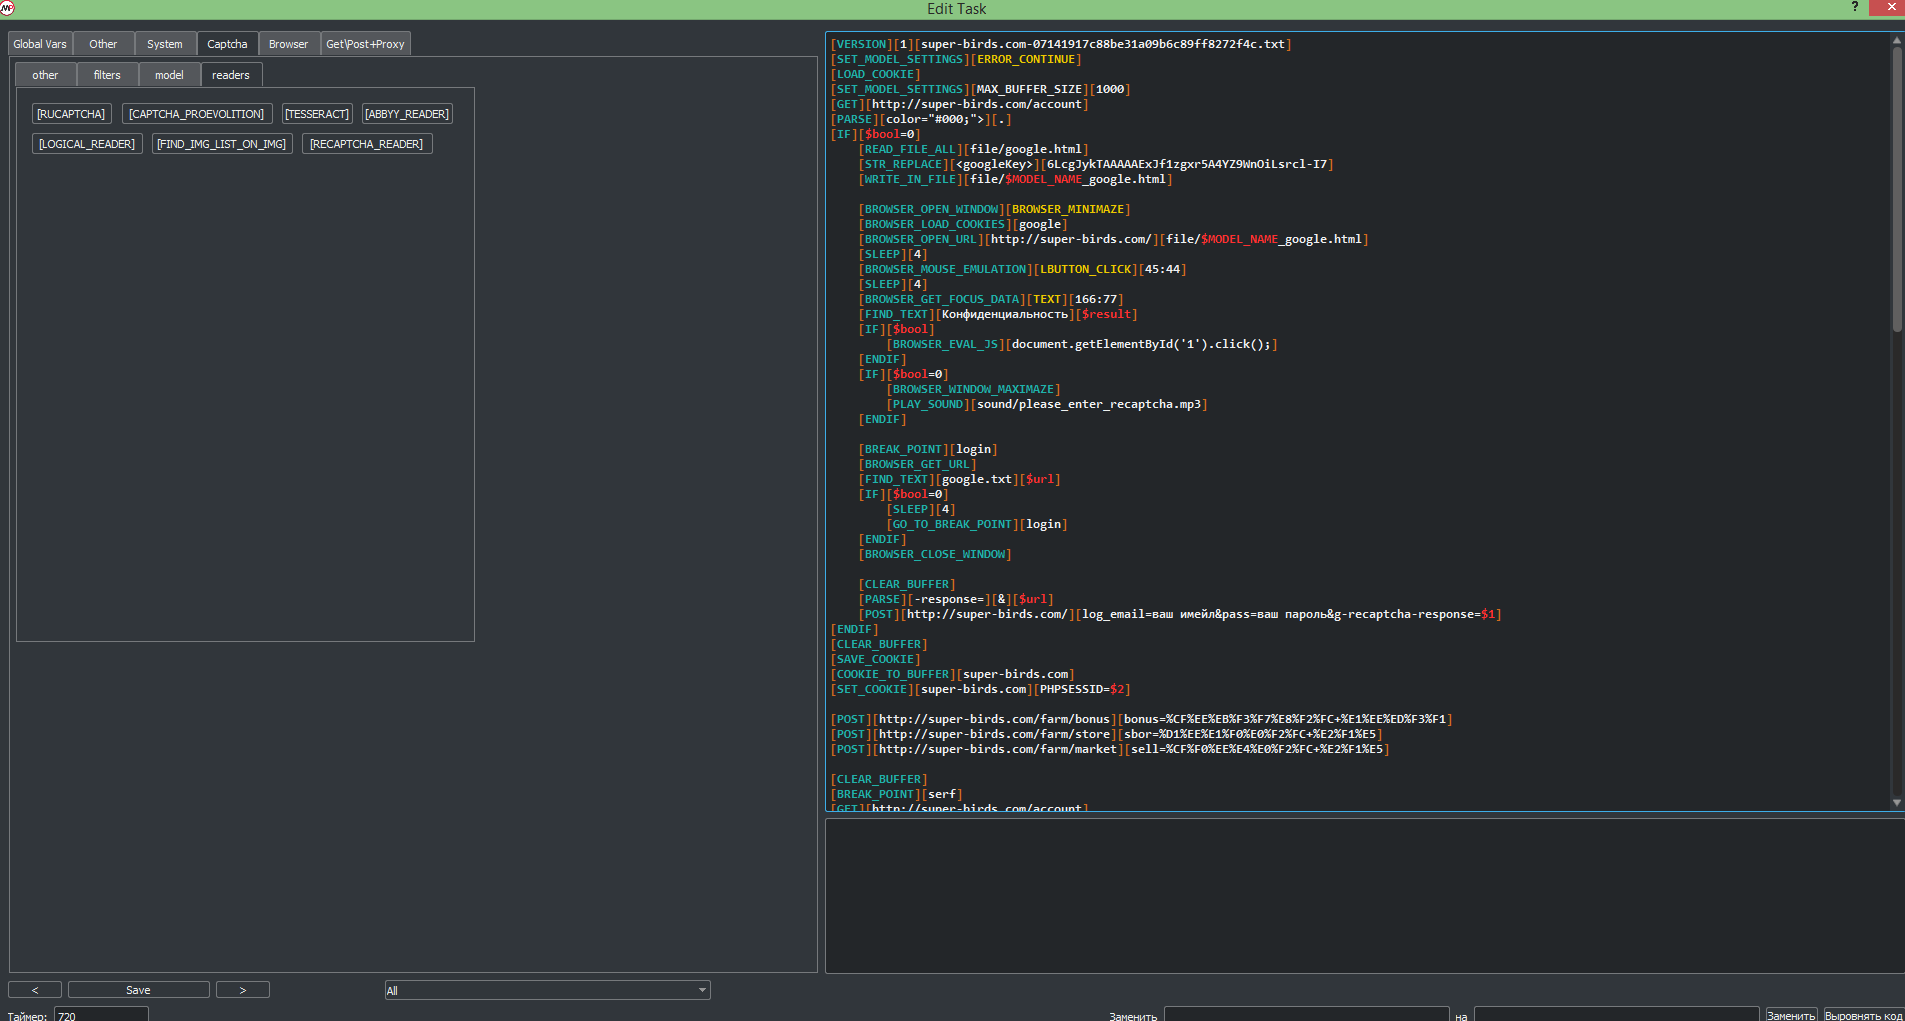Select the lowercase other sub-tab
This screenshot has height=1021, width=1905.
tap(45, 75)
